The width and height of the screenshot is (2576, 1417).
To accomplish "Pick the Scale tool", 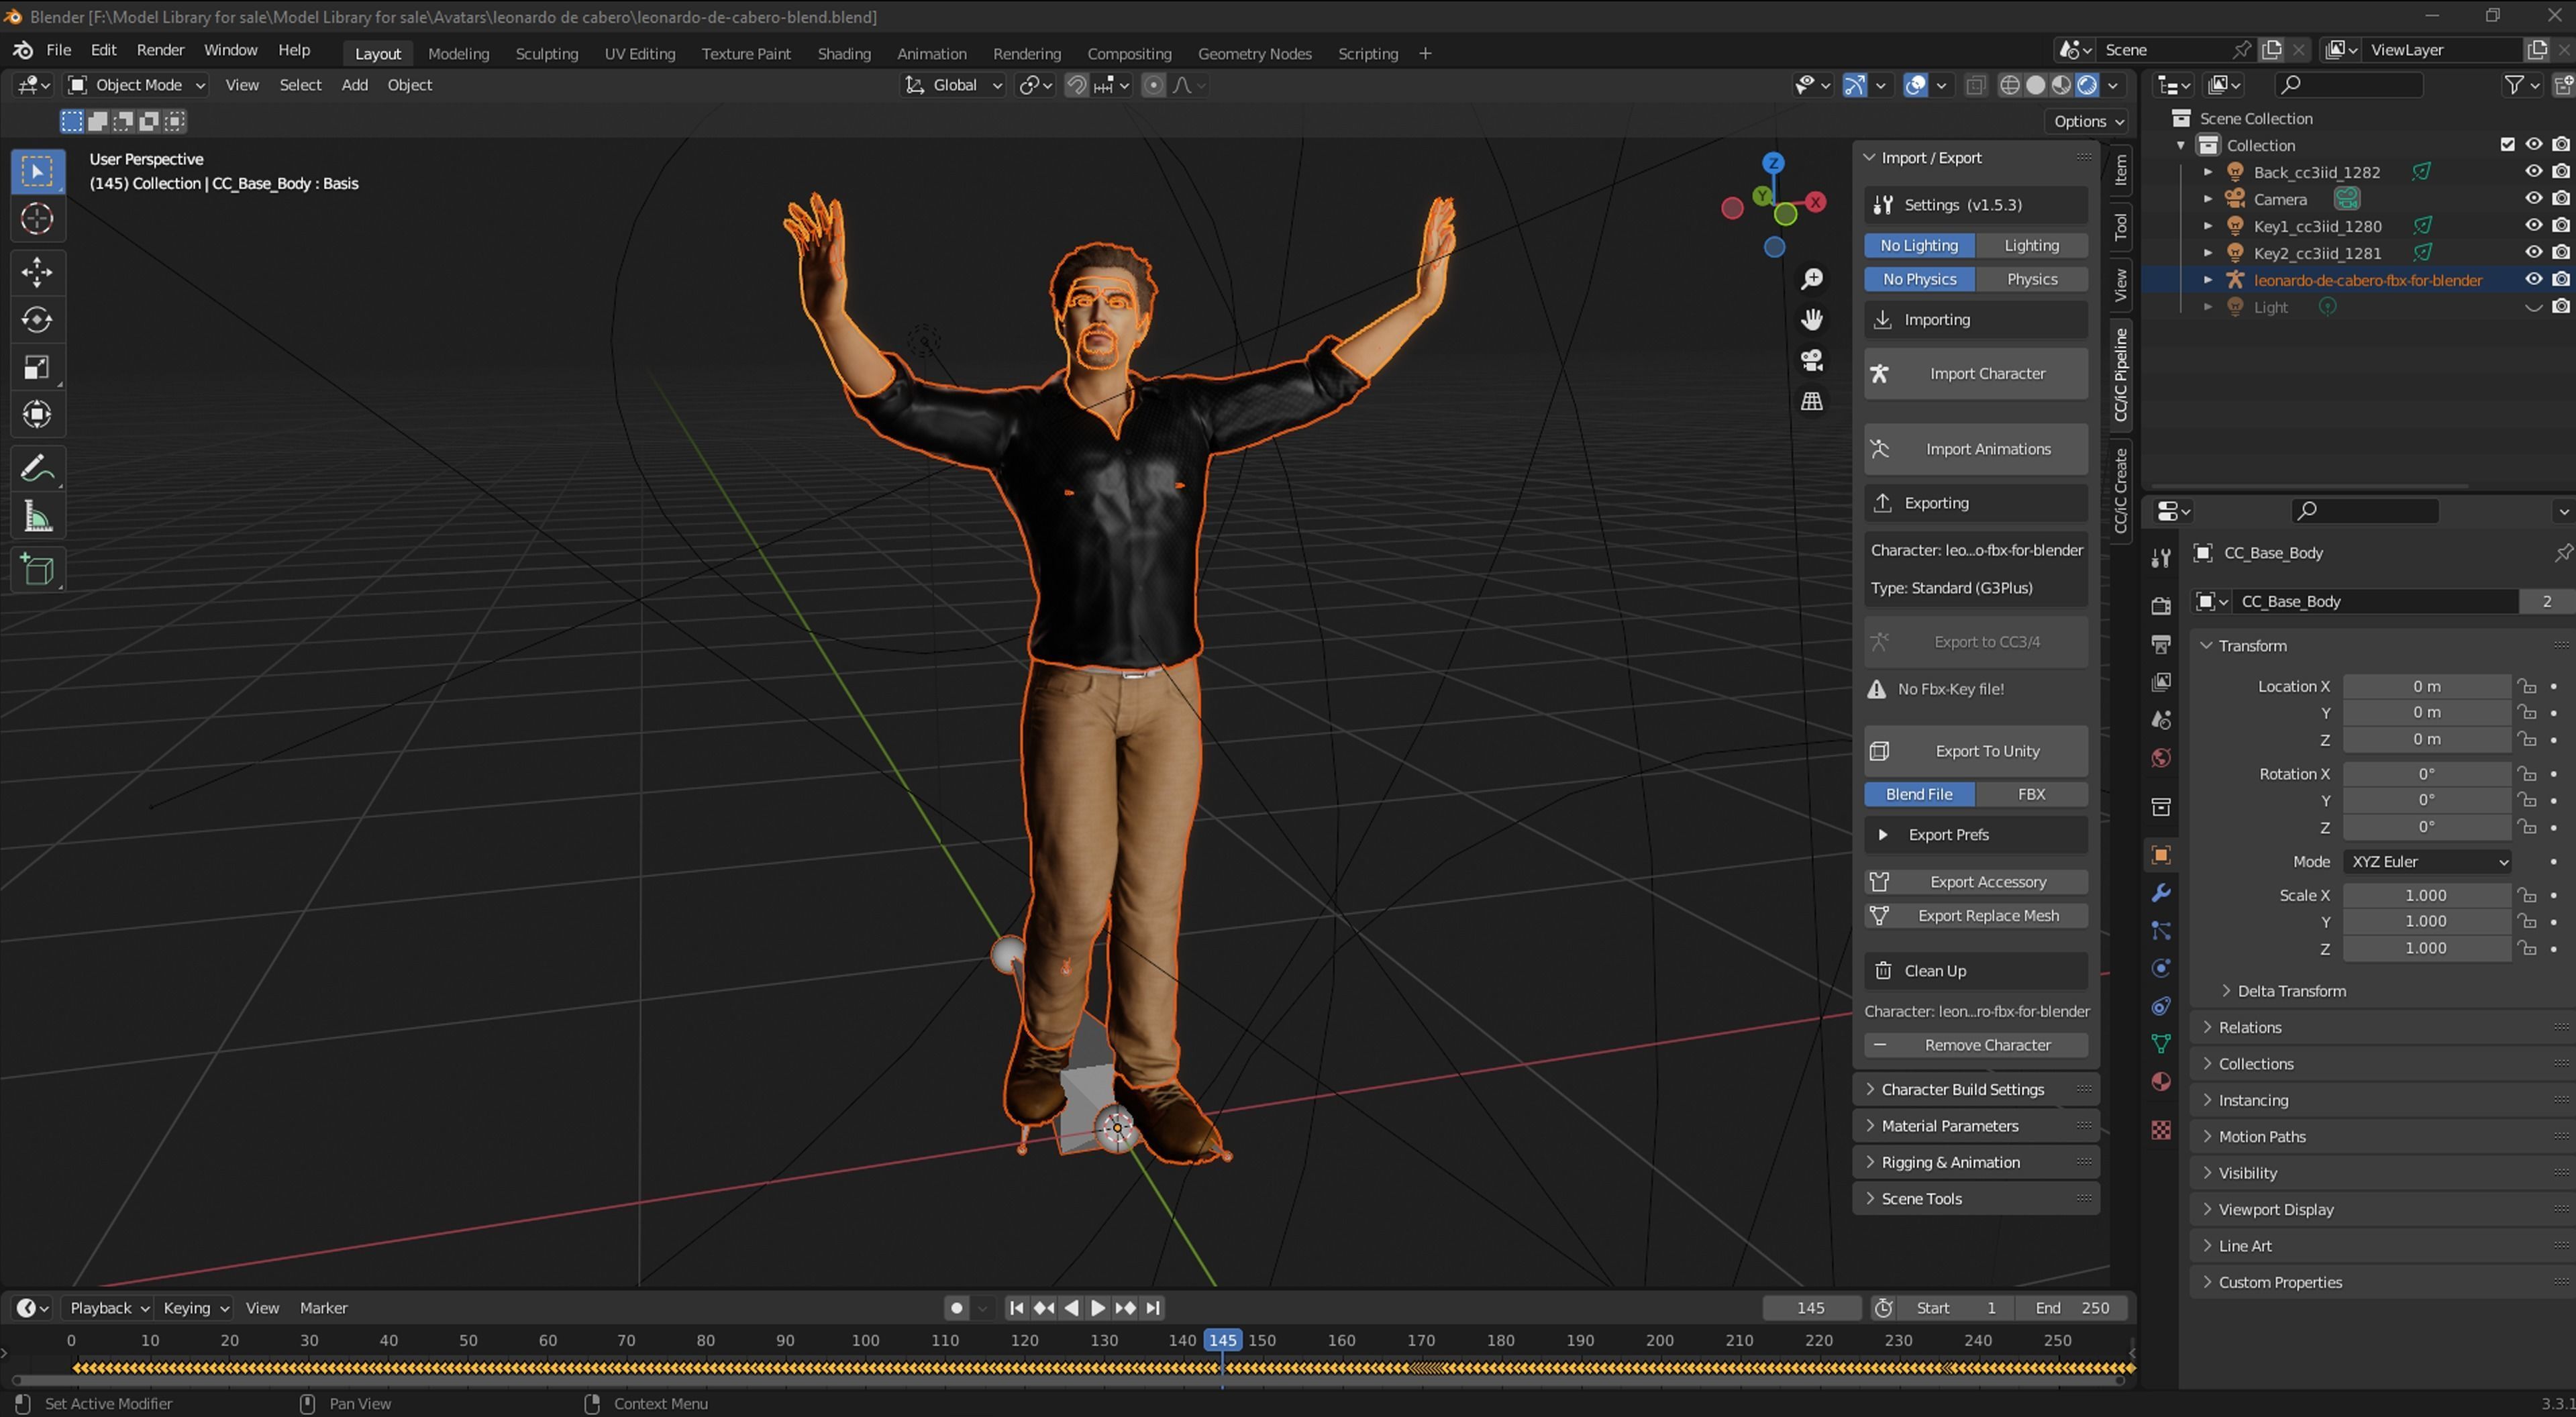I will click(37, 367).
